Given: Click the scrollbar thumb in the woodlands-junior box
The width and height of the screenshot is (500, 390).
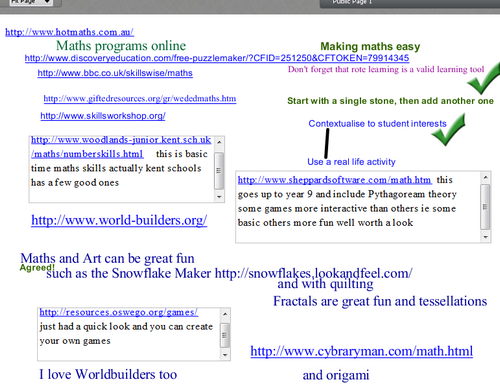Looking at the screenshot, I should (x=219, y=170).
